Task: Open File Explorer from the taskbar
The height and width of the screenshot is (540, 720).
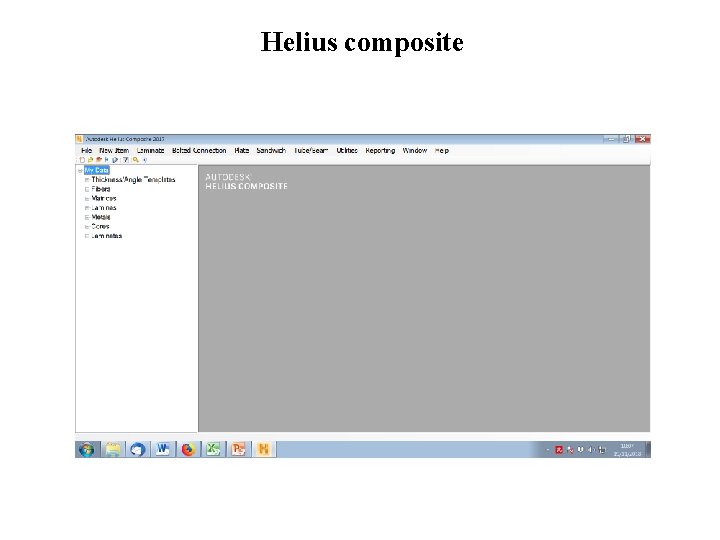Action: tap(113, 450)
